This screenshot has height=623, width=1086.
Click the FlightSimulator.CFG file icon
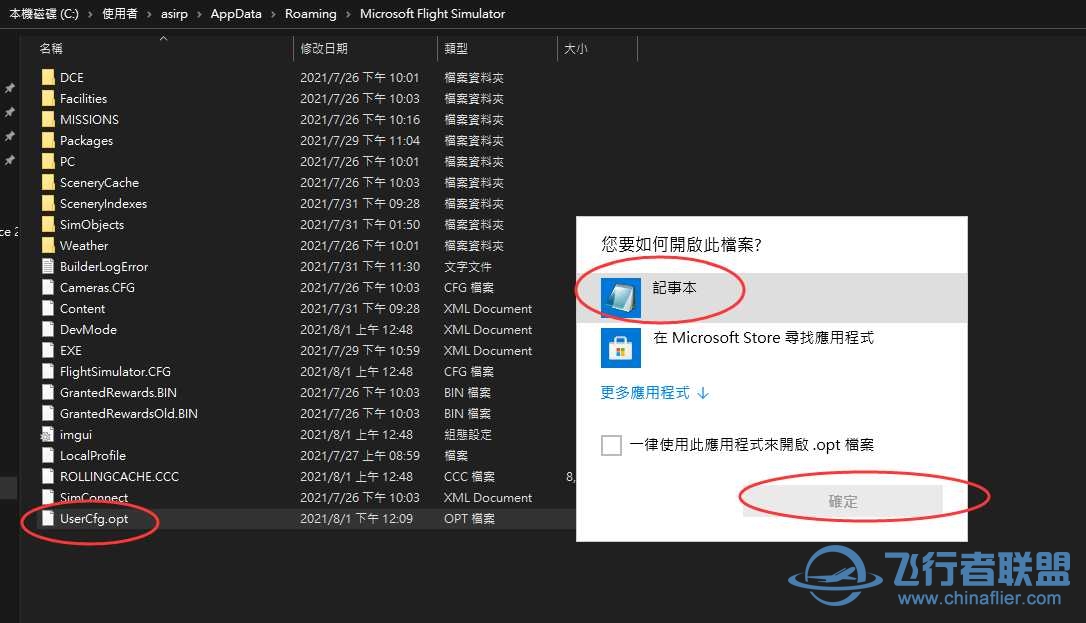(x=48, y=371)
